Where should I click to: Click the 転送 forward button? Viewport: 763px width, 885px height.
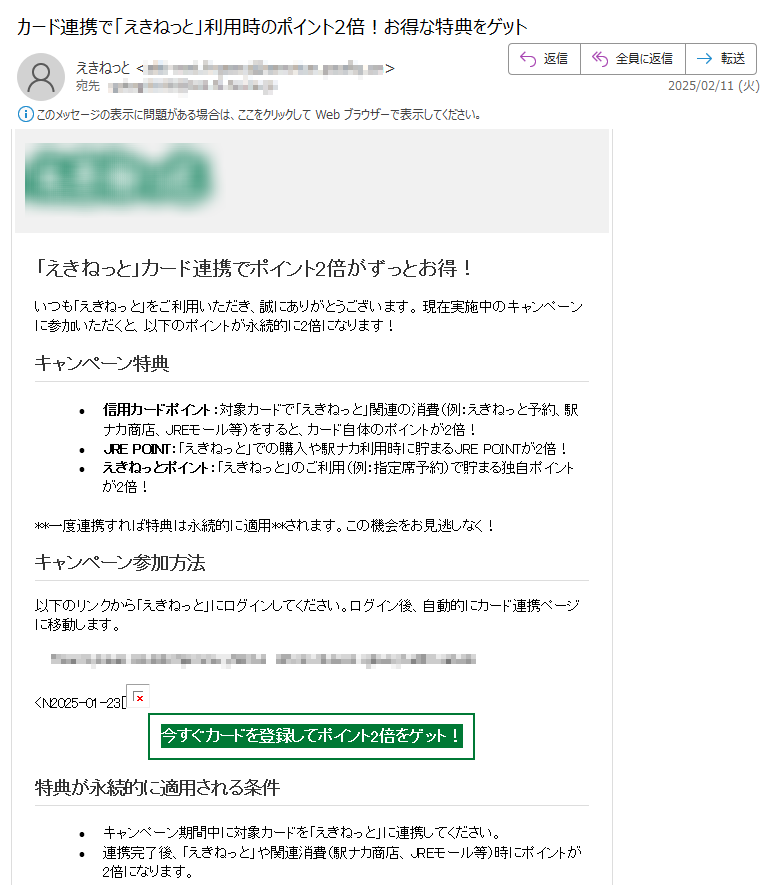(x=721, y=59)
